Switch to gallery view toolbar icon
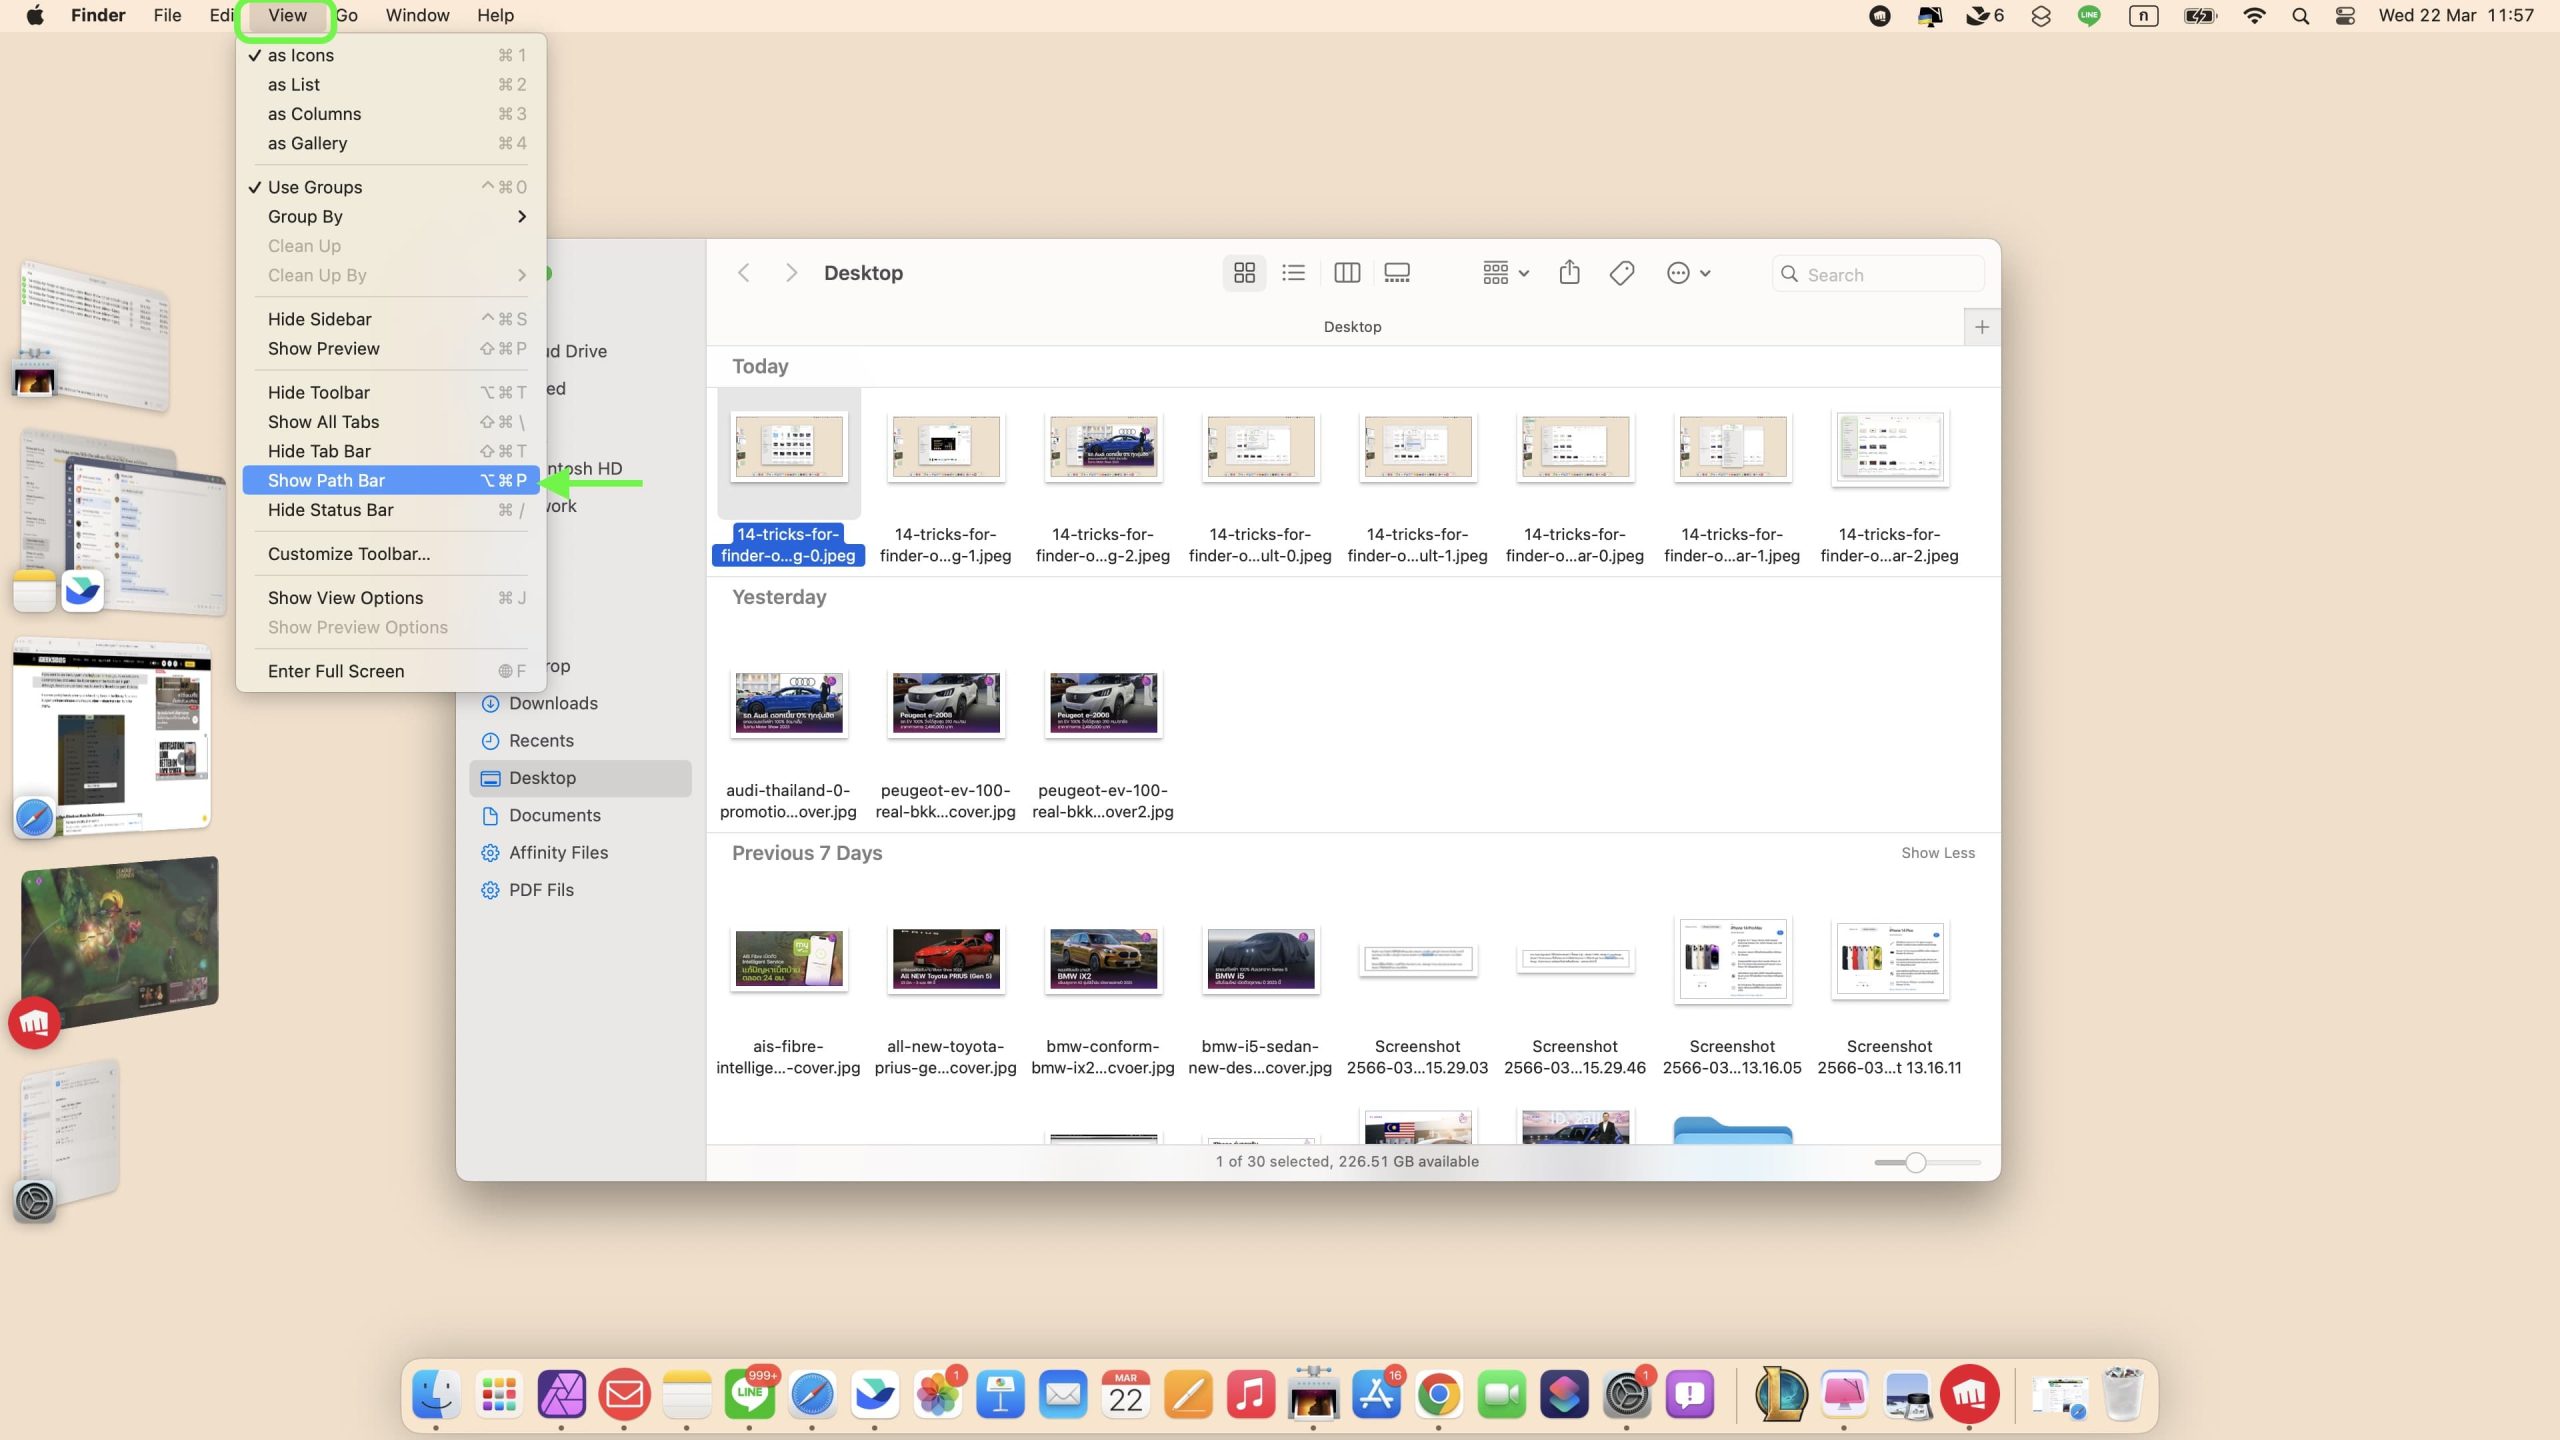The width and height of the screenshot is (2560, 1440). 1397,273
